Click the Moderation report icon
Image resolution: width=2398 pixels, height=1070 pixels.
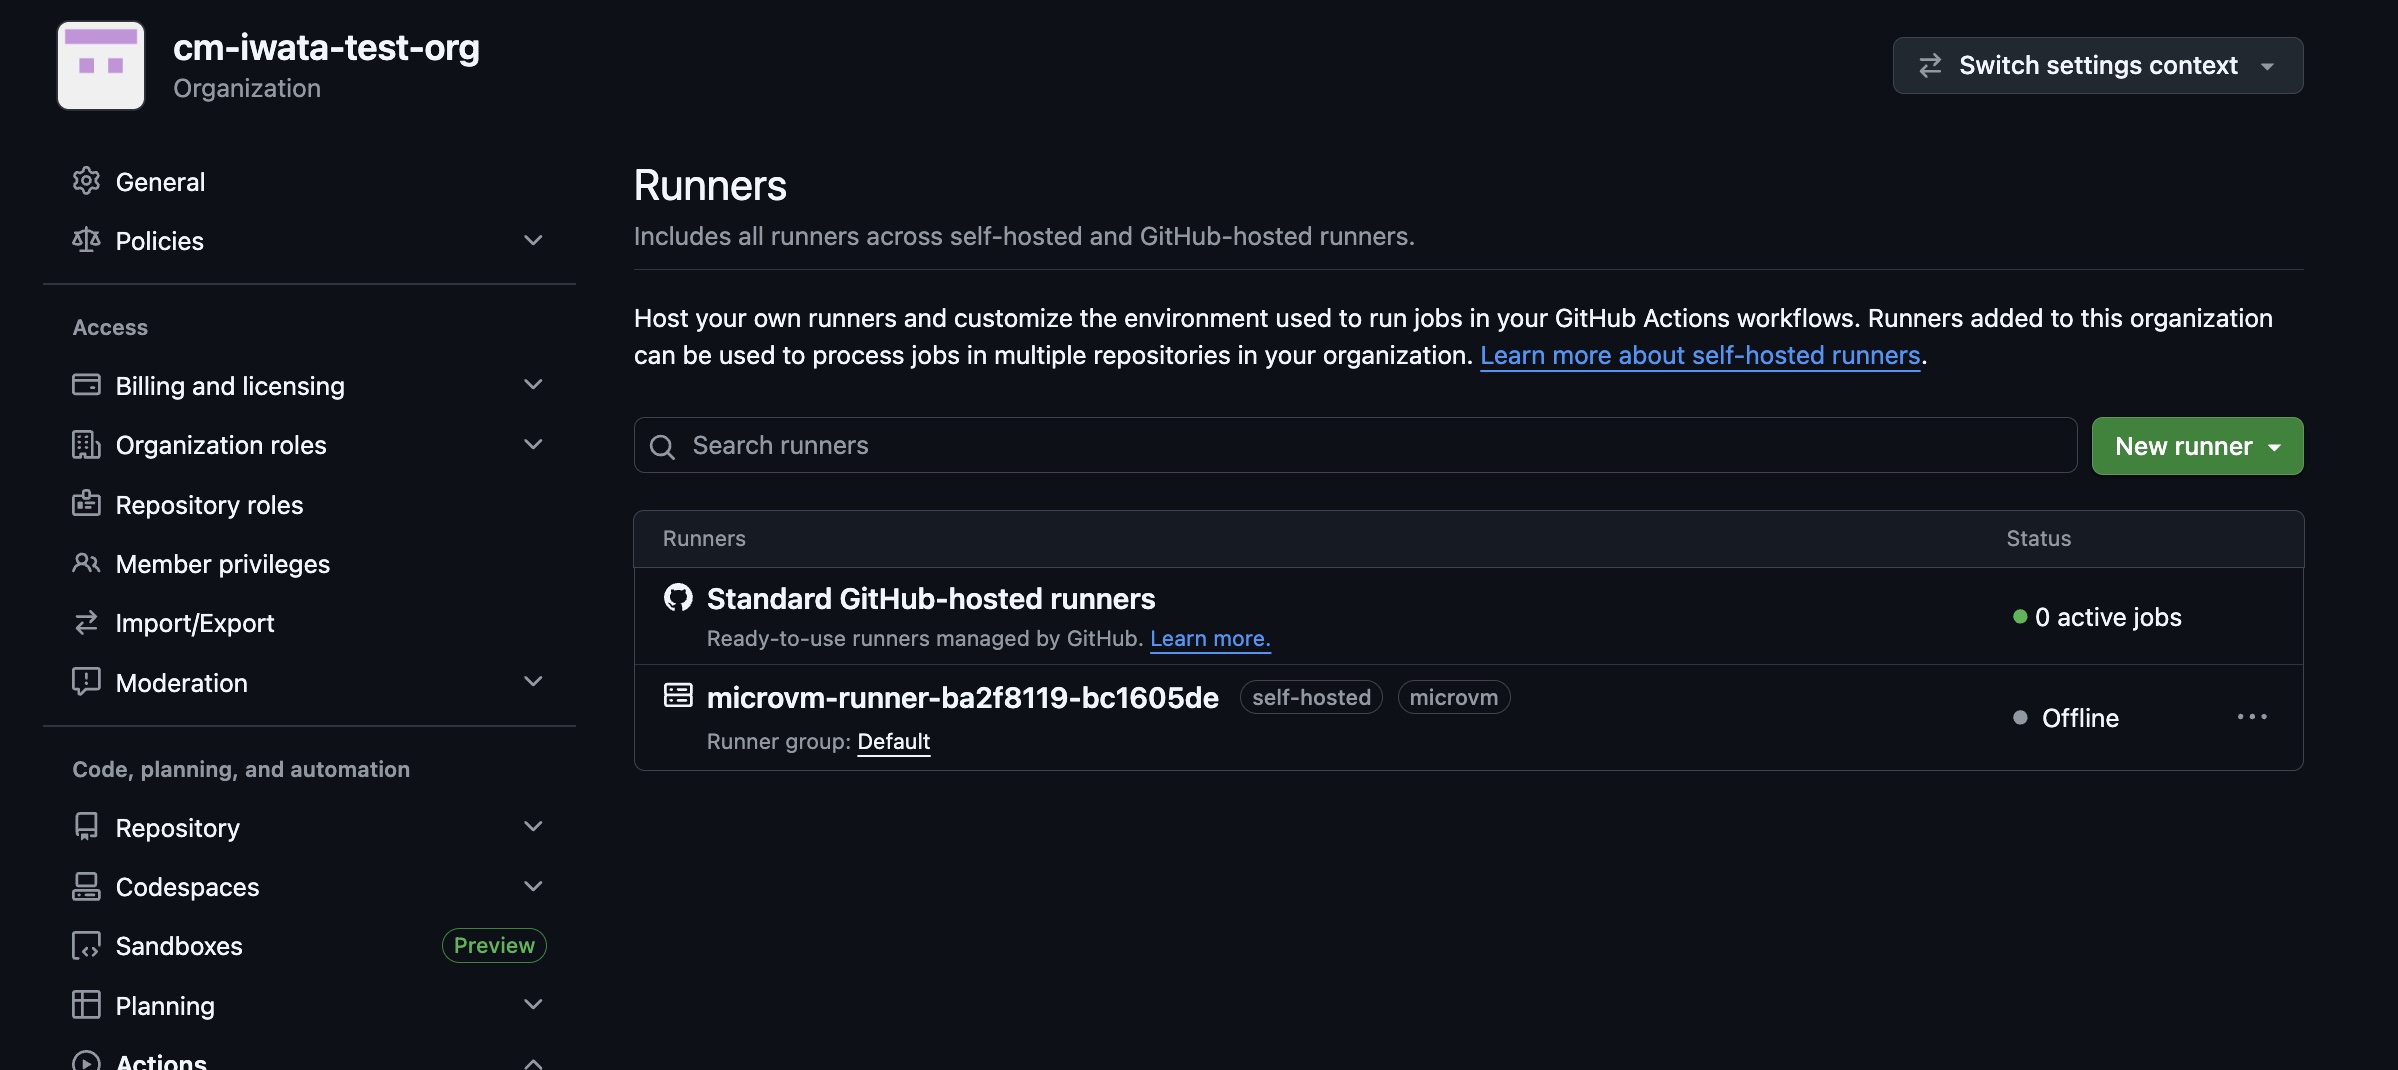point(86,682)
